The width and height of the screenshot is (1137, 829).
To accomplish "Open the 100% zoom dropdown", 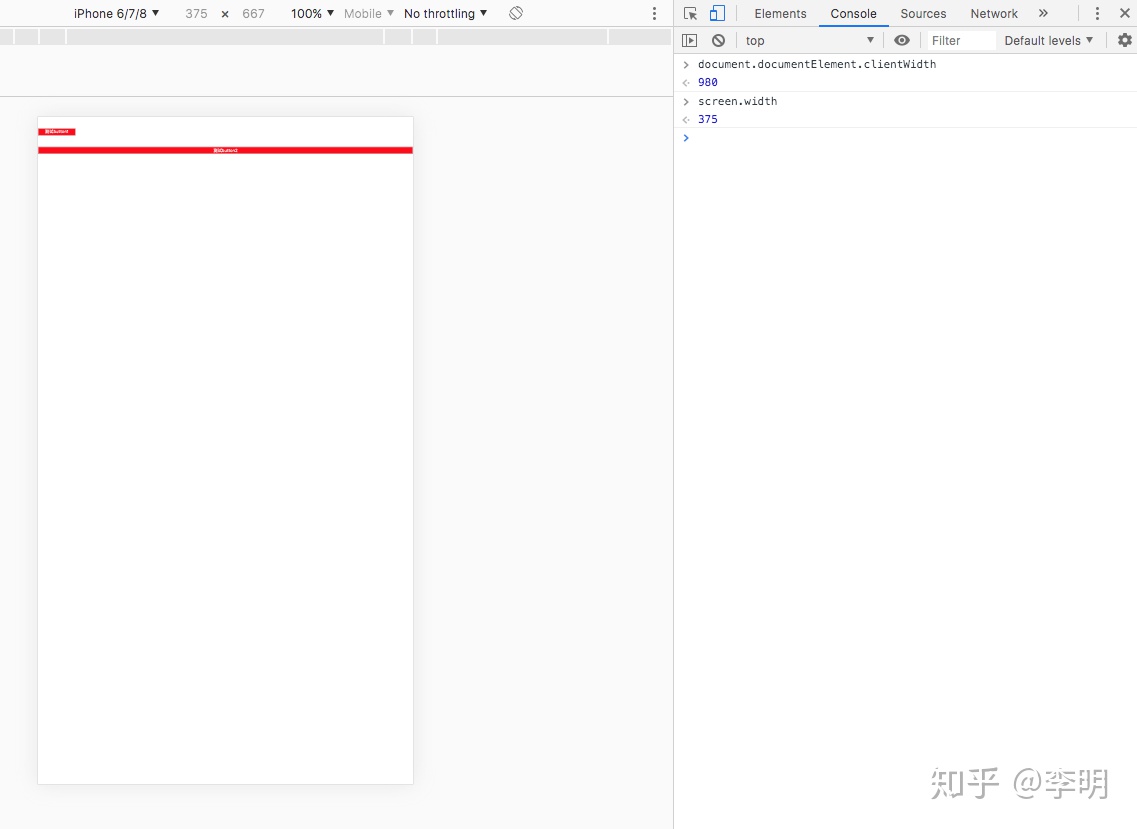I will [x=313, y=14].
